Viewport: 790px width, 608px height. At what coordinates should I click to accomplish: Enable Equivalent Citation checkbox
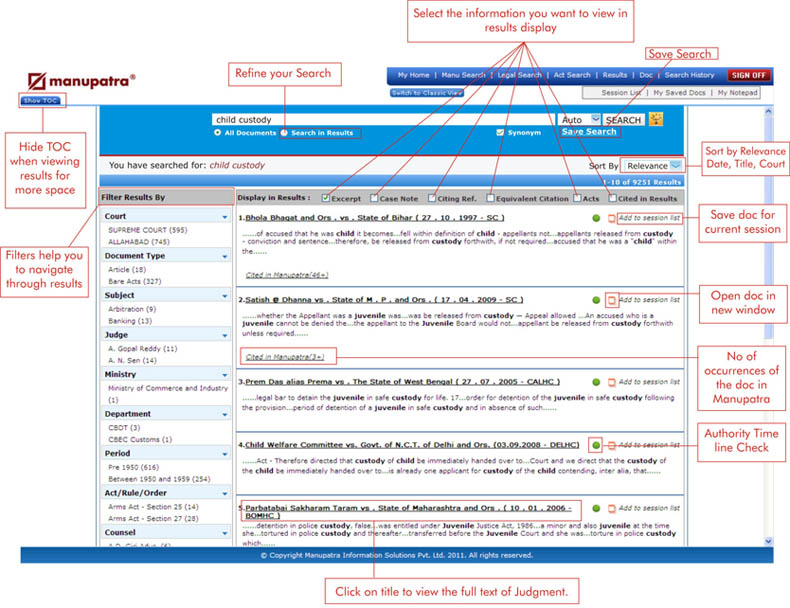pos(490,198)
